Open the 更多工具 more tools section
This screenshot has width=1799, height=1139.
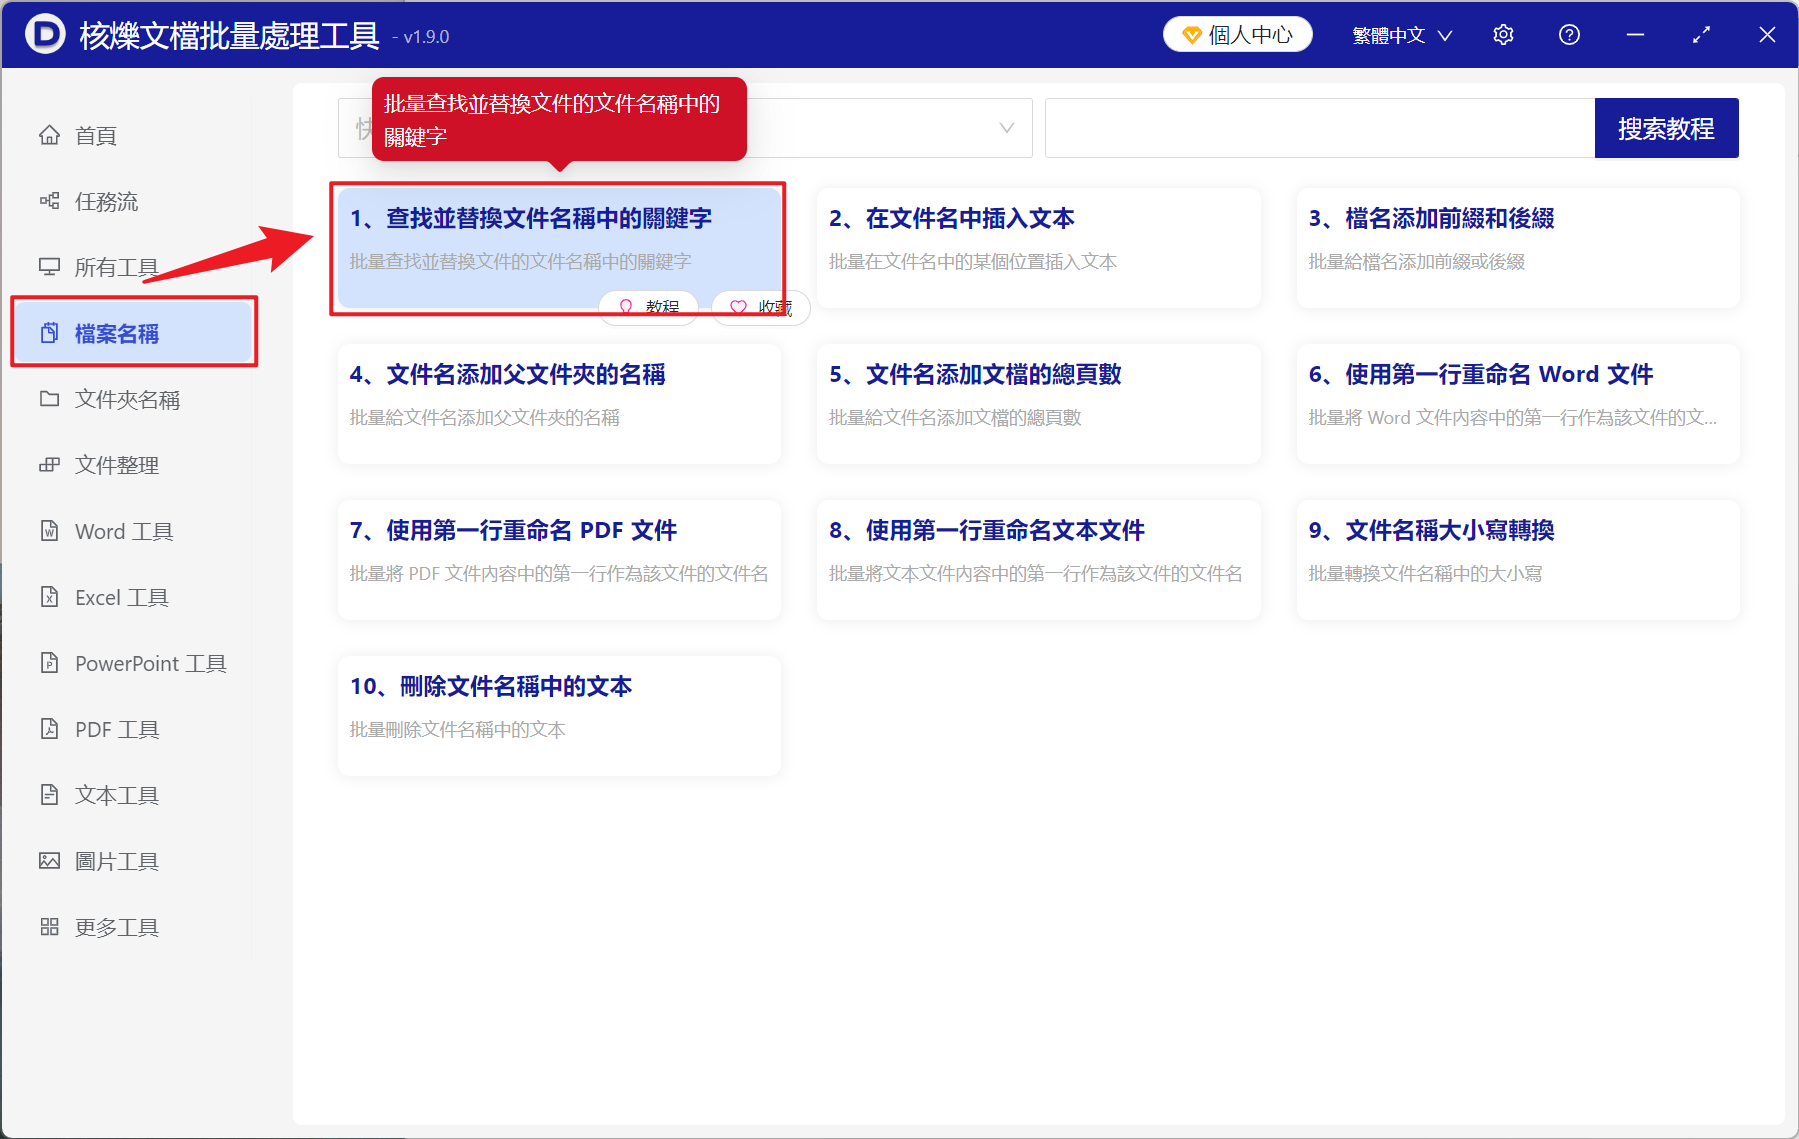(x=115, y=926)
